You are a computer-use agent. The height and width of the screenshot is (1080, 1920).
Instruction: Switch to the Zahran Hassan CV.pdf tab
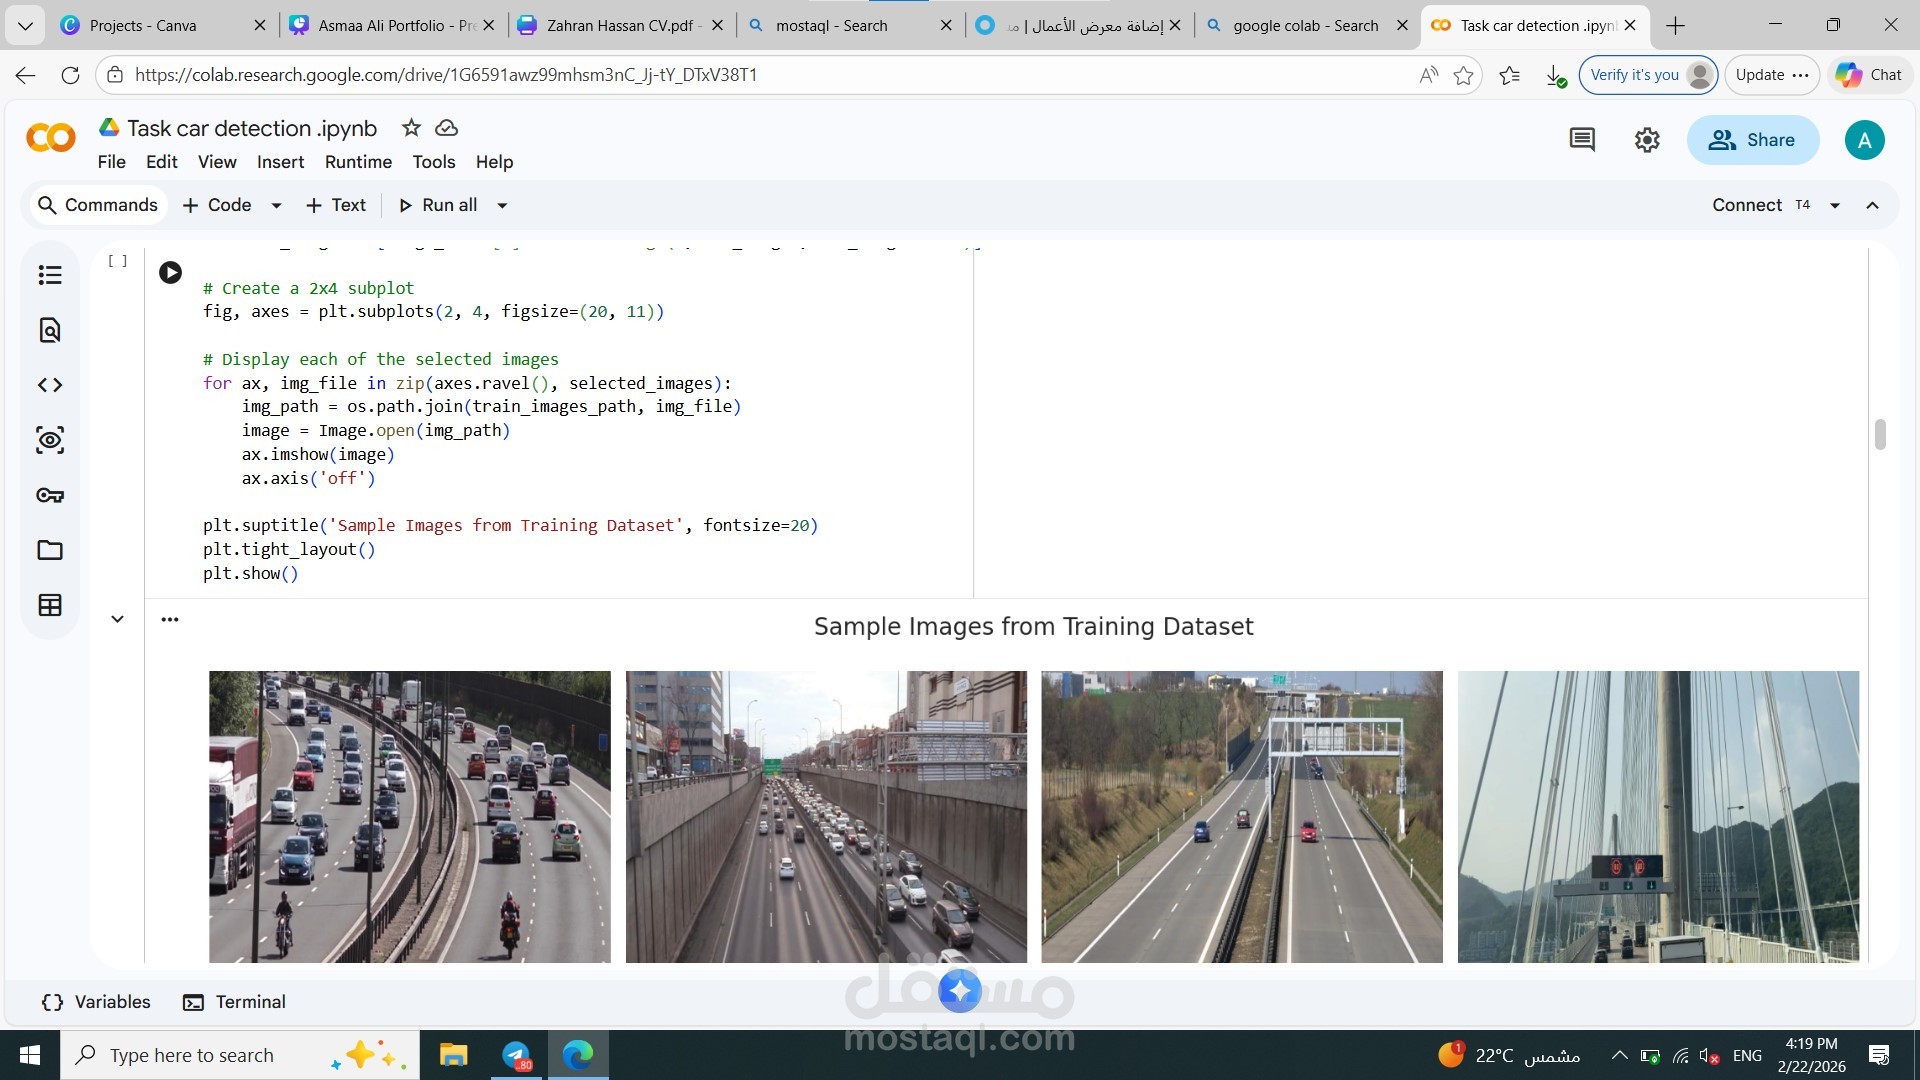pos(620,25)
